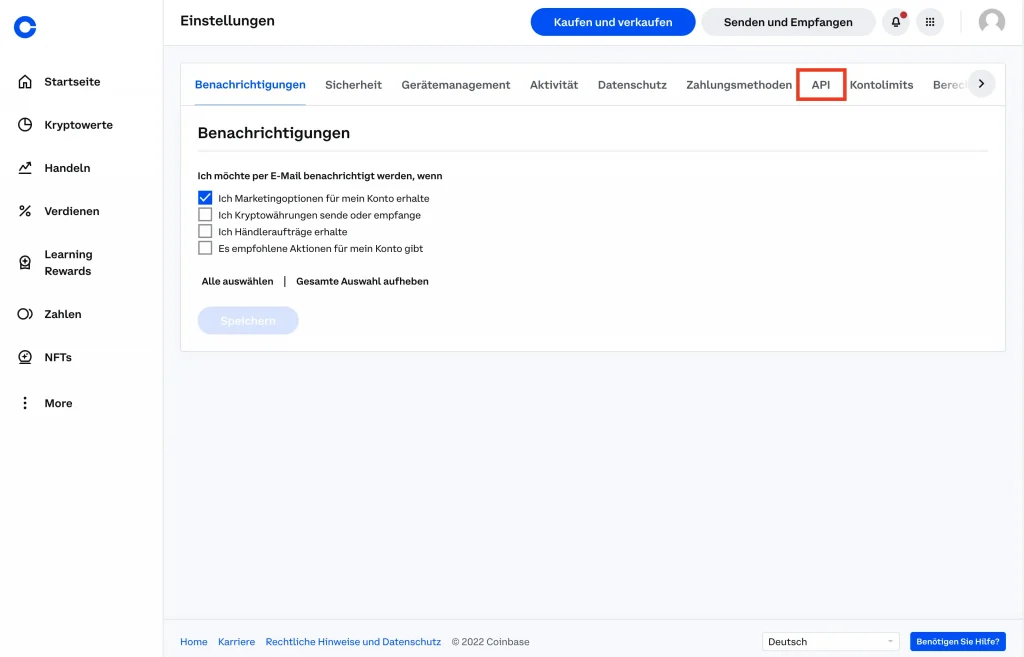Click the Coinbase logo icon
1024x657 pixels.
pos(25,27)
